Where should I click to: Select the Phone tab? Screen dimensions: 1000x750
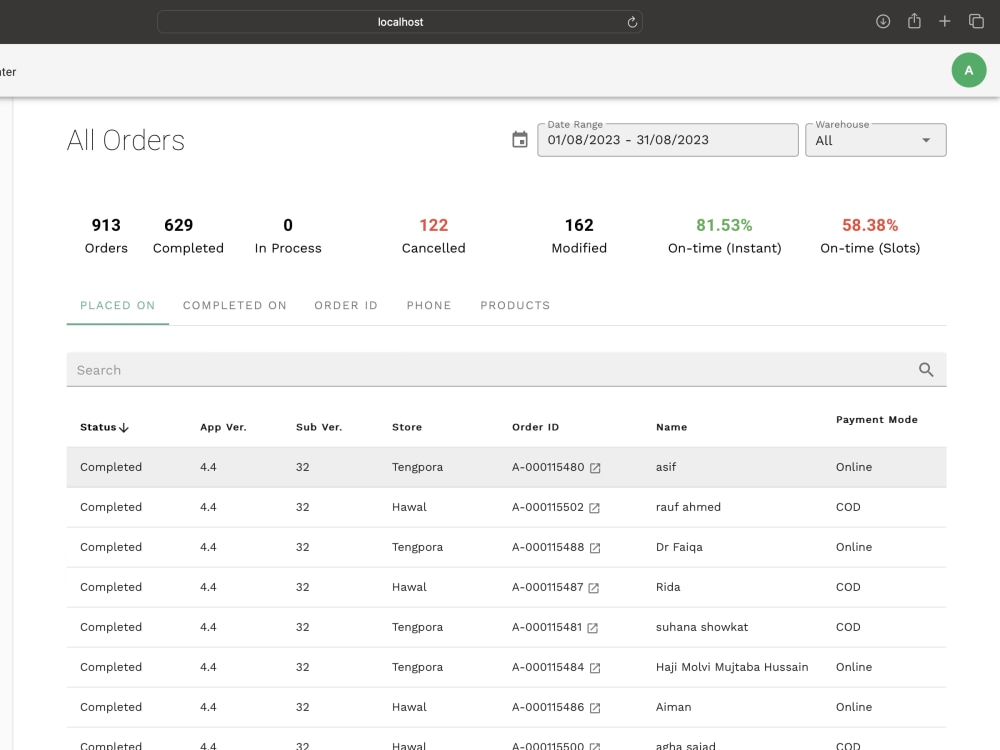click(429, 305)
